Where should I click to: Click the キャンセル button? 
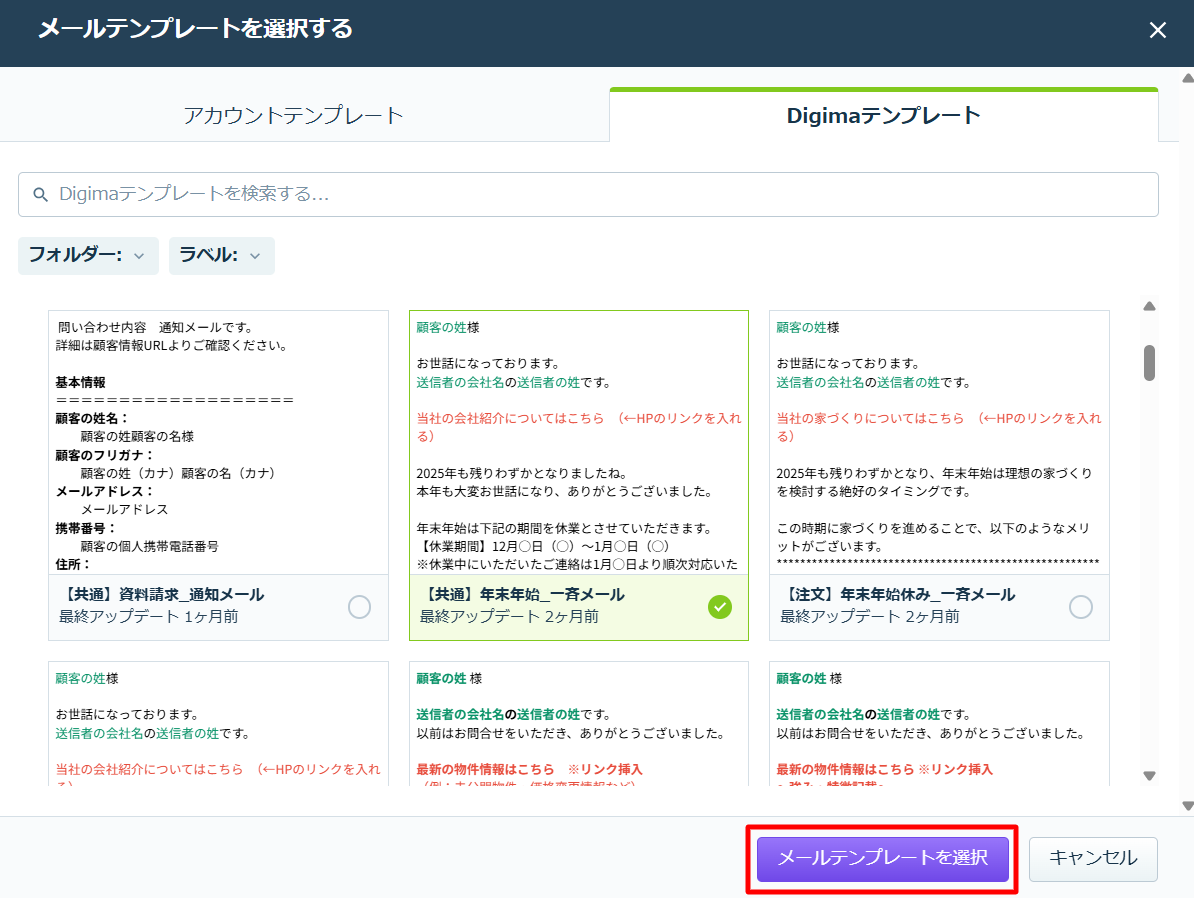tap(1093, 859)
